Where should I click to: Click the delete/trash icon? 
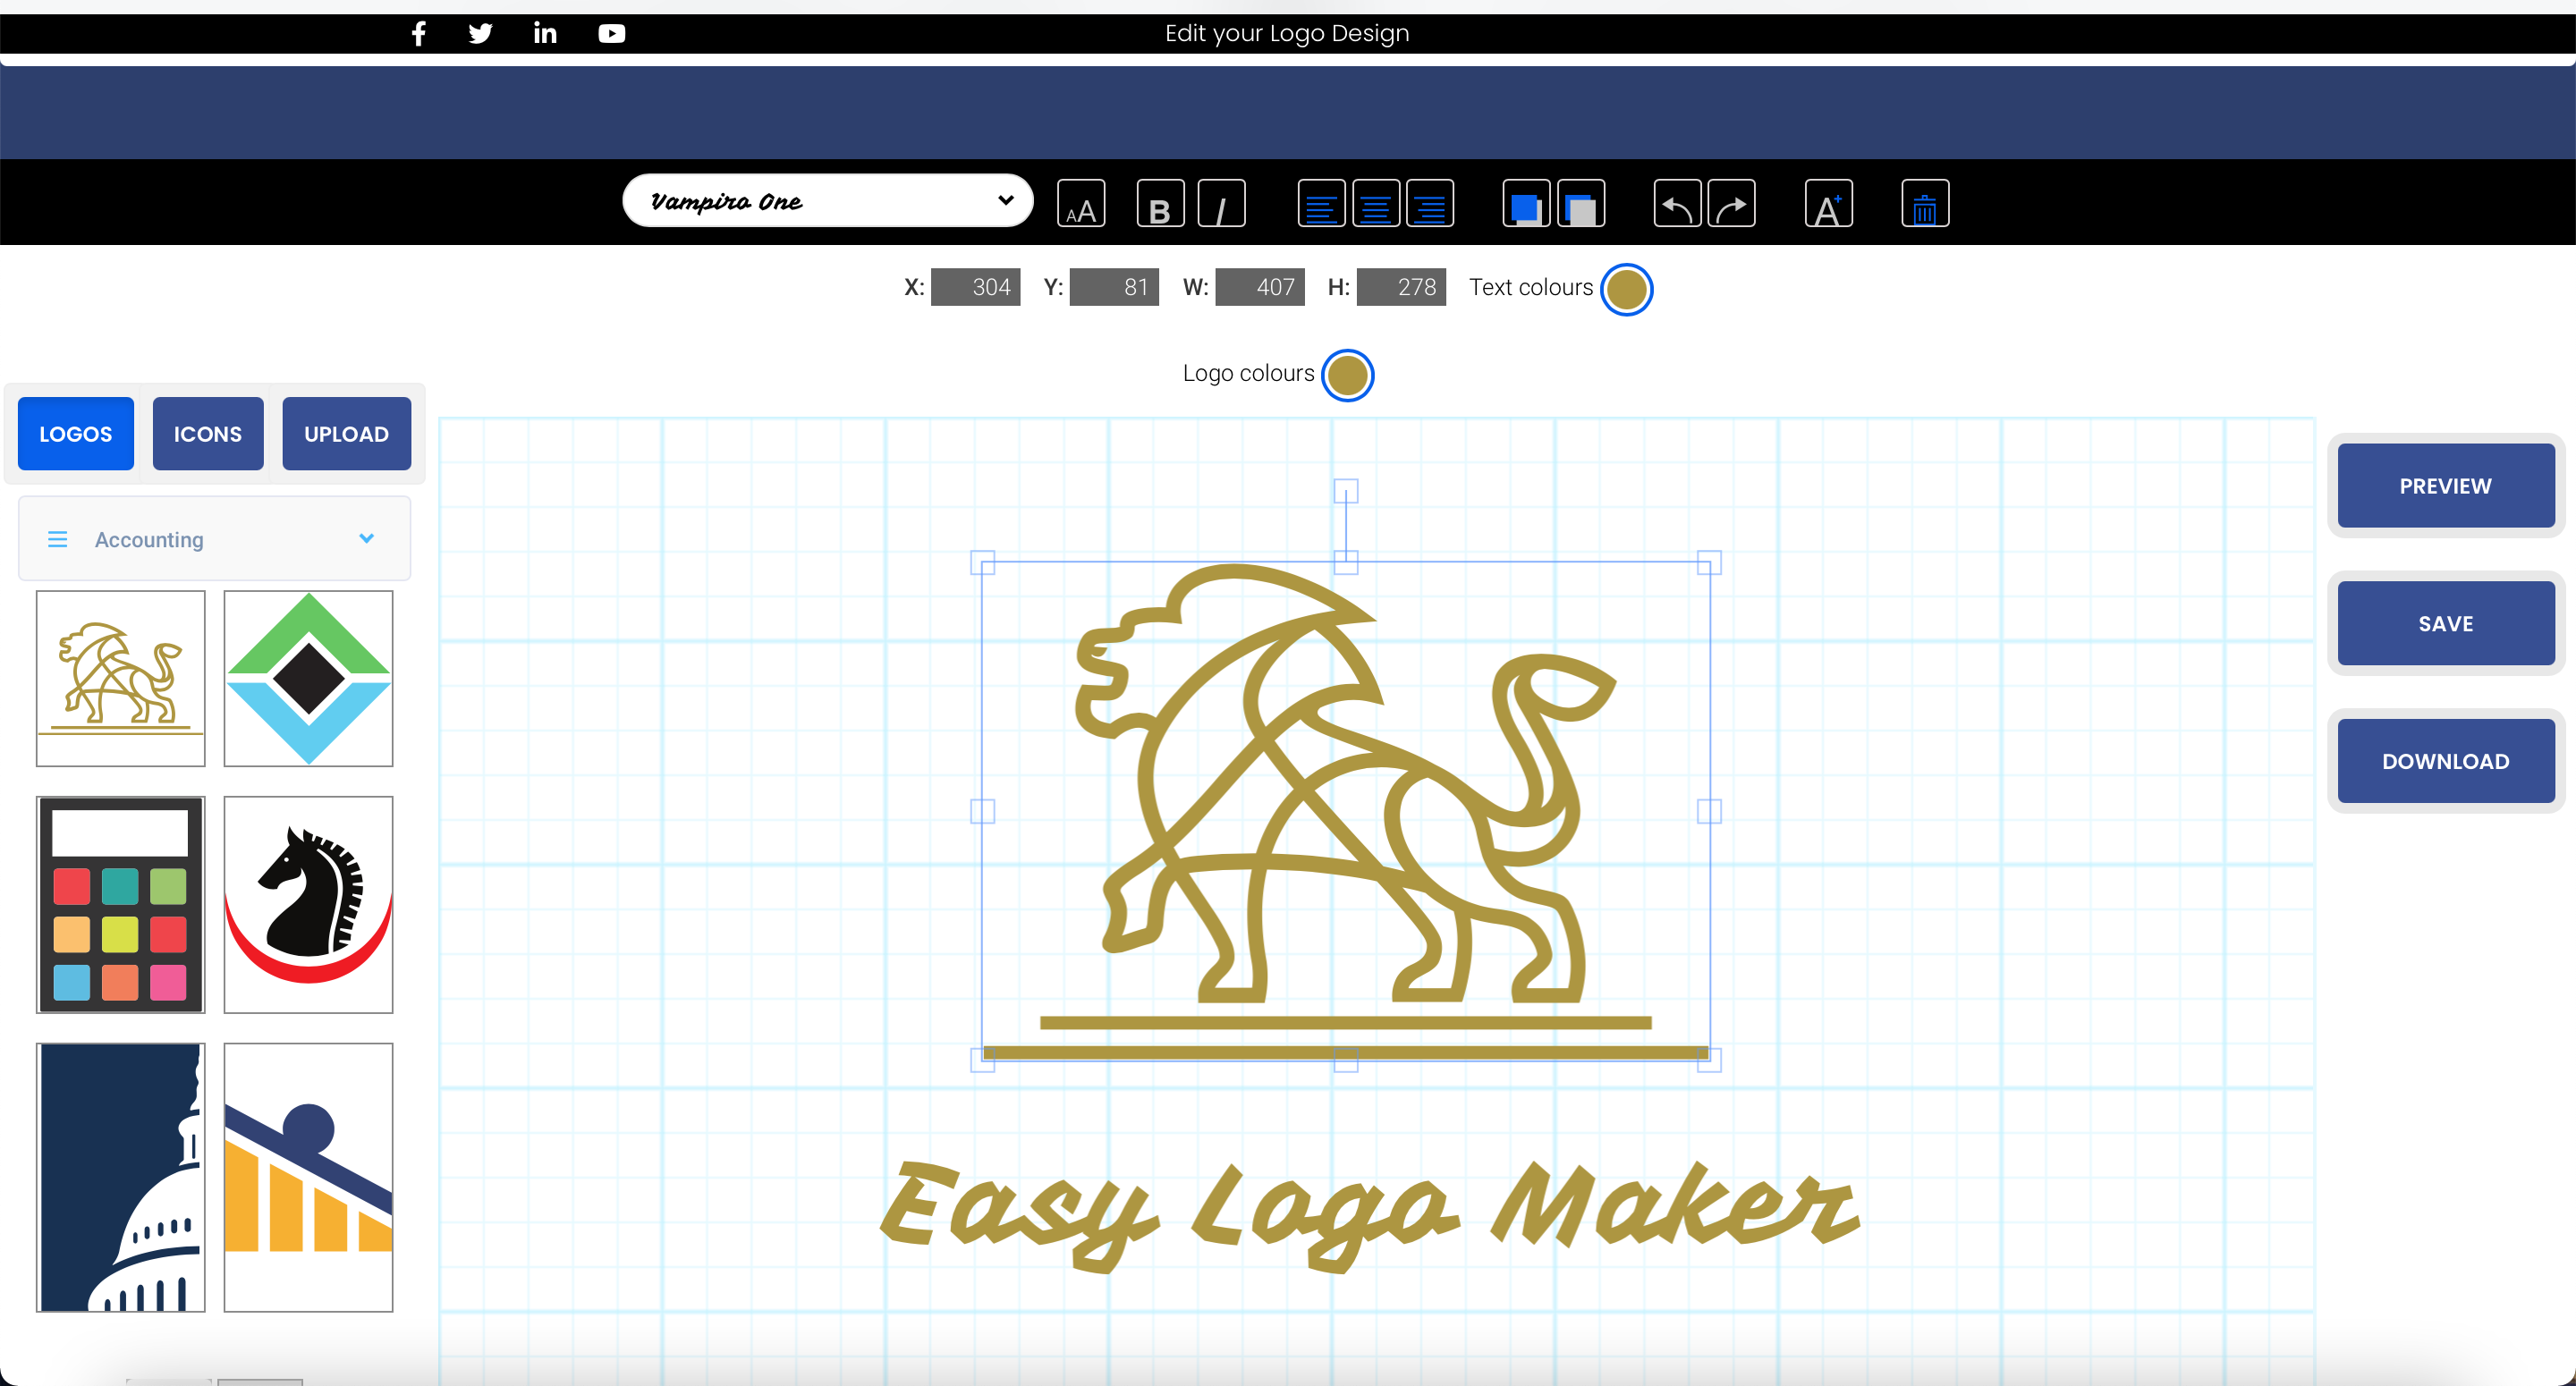[x=1926, y=203]
